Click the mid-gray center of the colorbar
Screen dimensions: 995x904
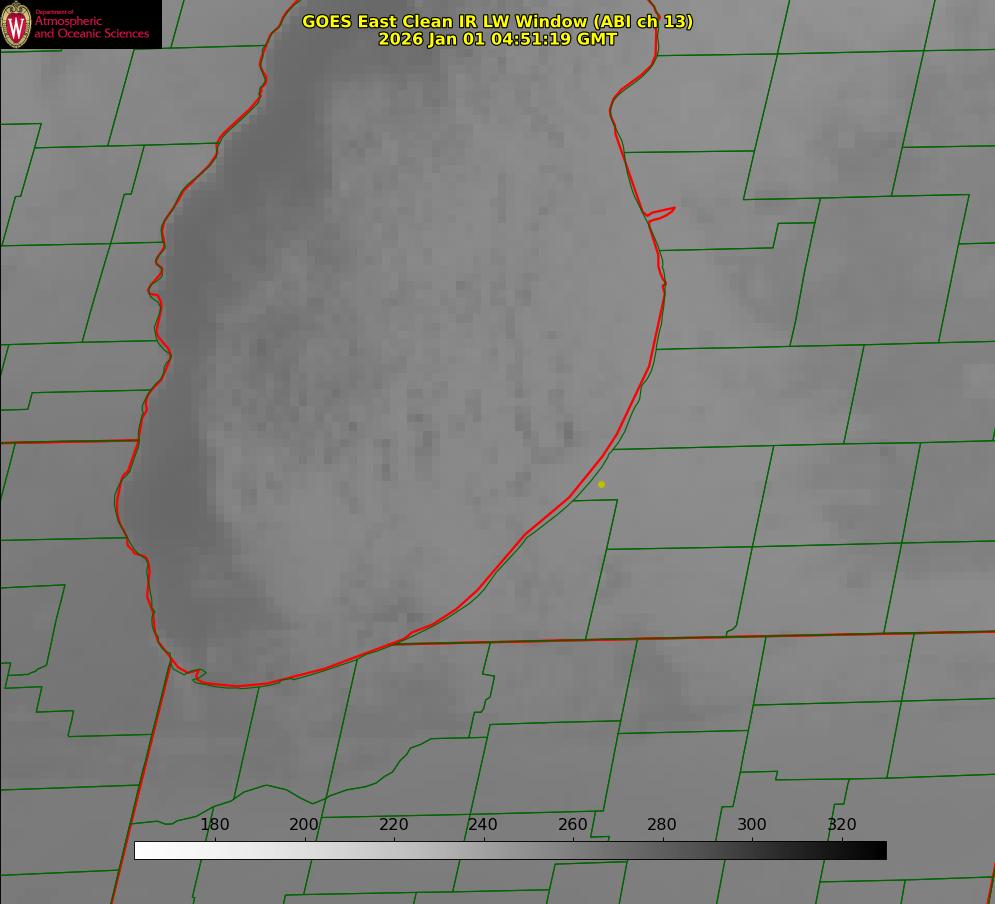pyautogui.click(x=510, y=850)
